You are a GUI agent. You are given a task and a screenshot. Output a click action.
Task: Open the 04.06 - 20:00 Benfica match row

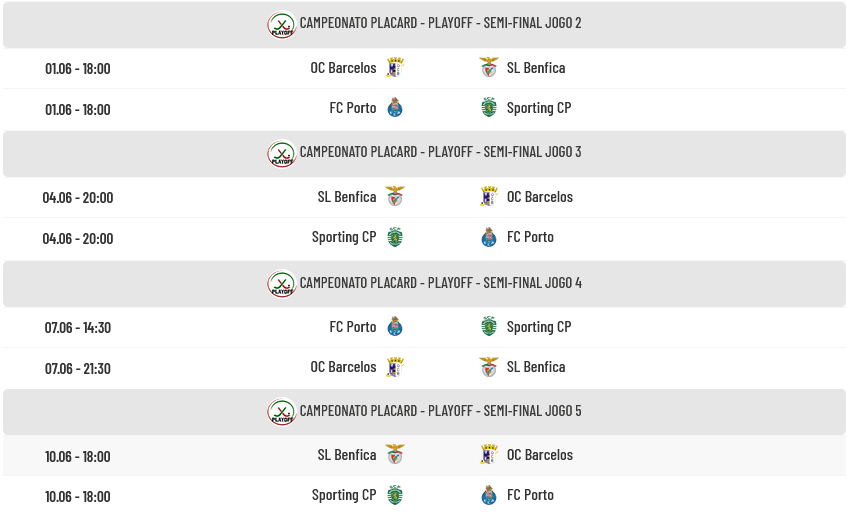coord(424,197)
